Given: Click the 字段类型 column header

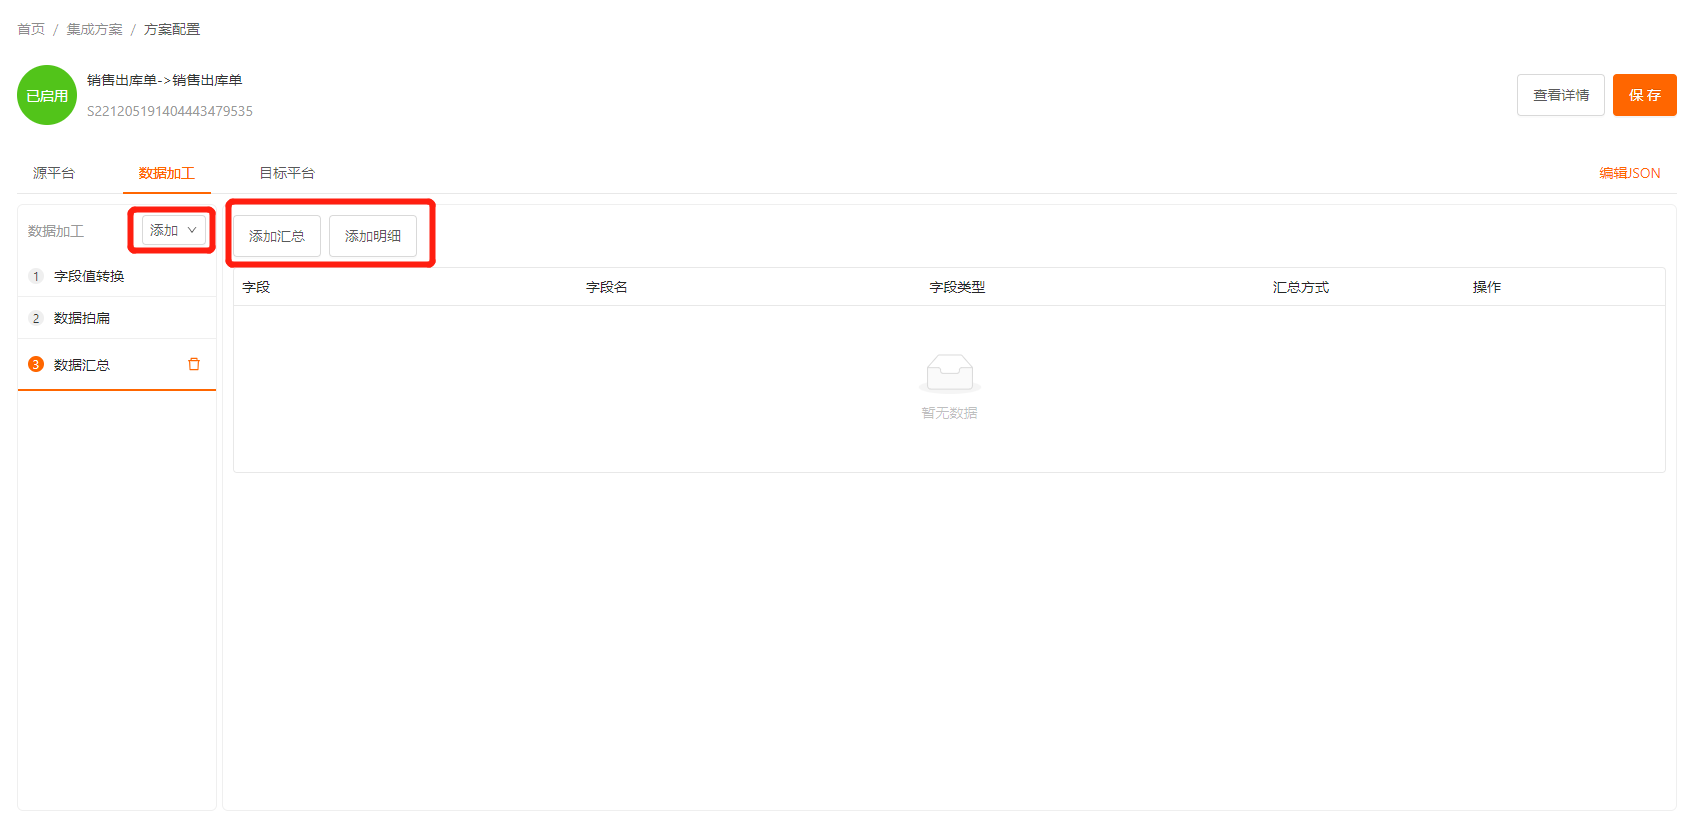Looking at the screenshot, I should click(957, 287).
